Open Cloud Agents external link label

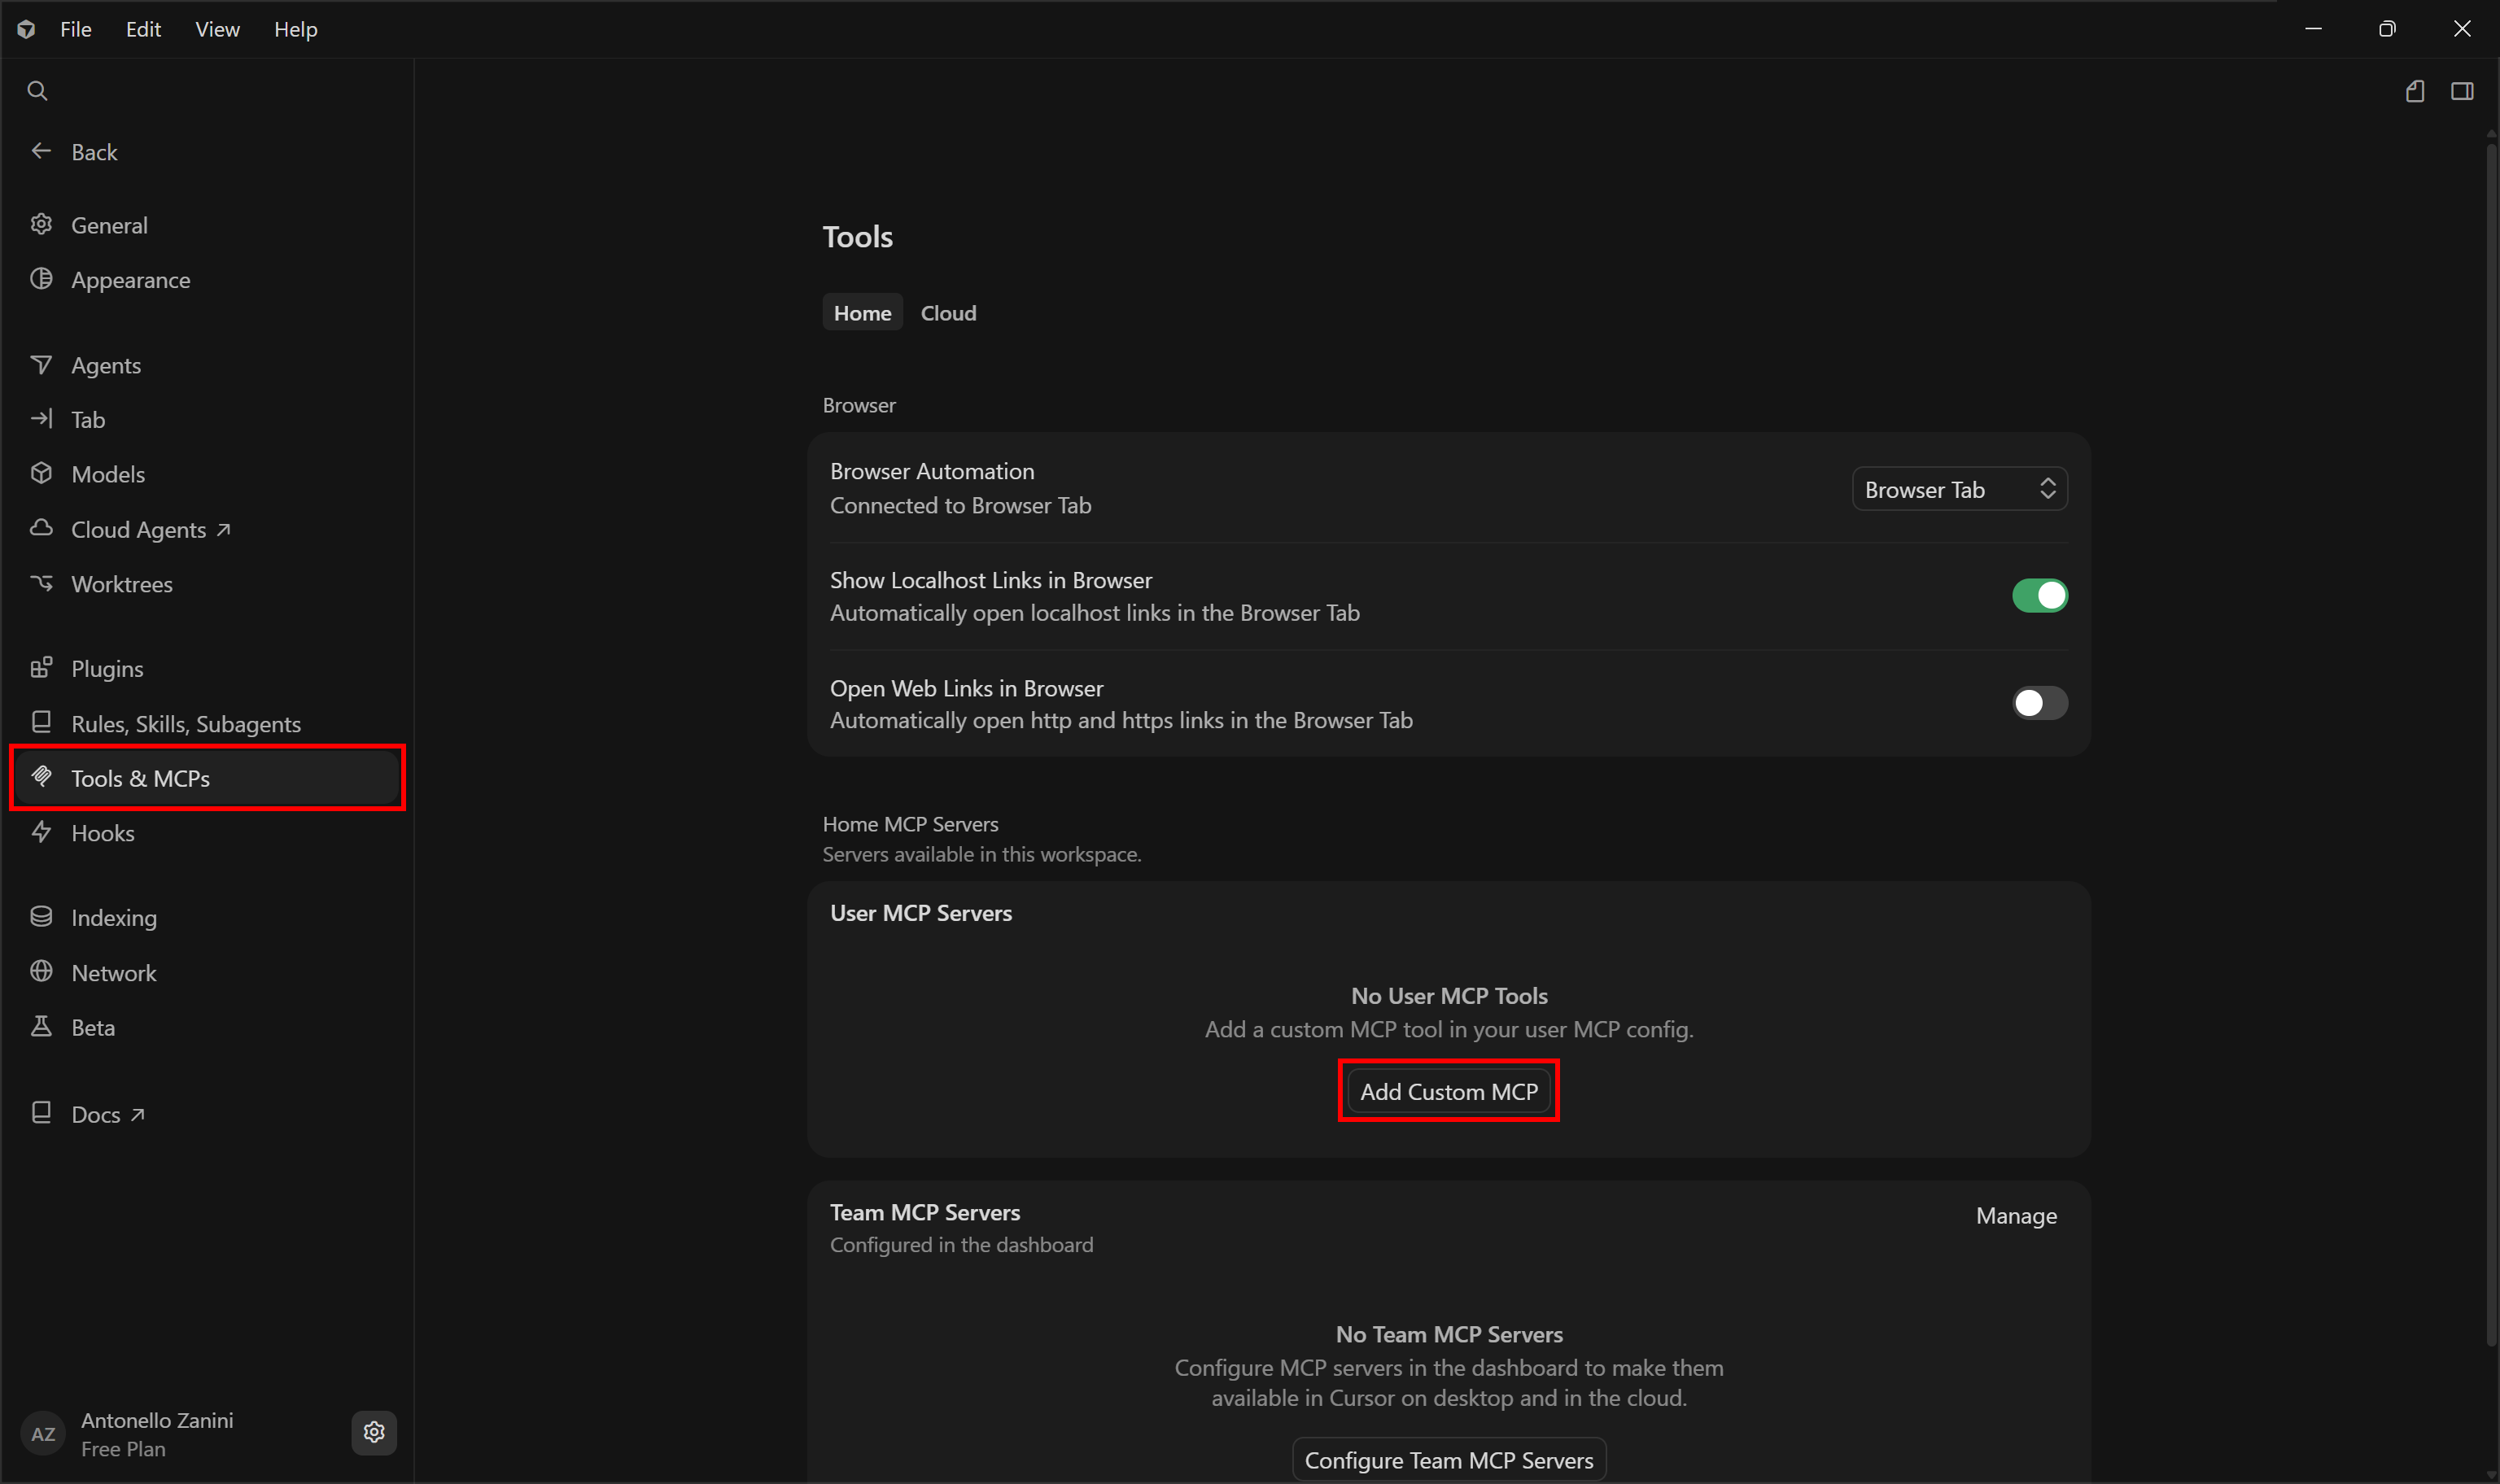click(x=150, y=530)
